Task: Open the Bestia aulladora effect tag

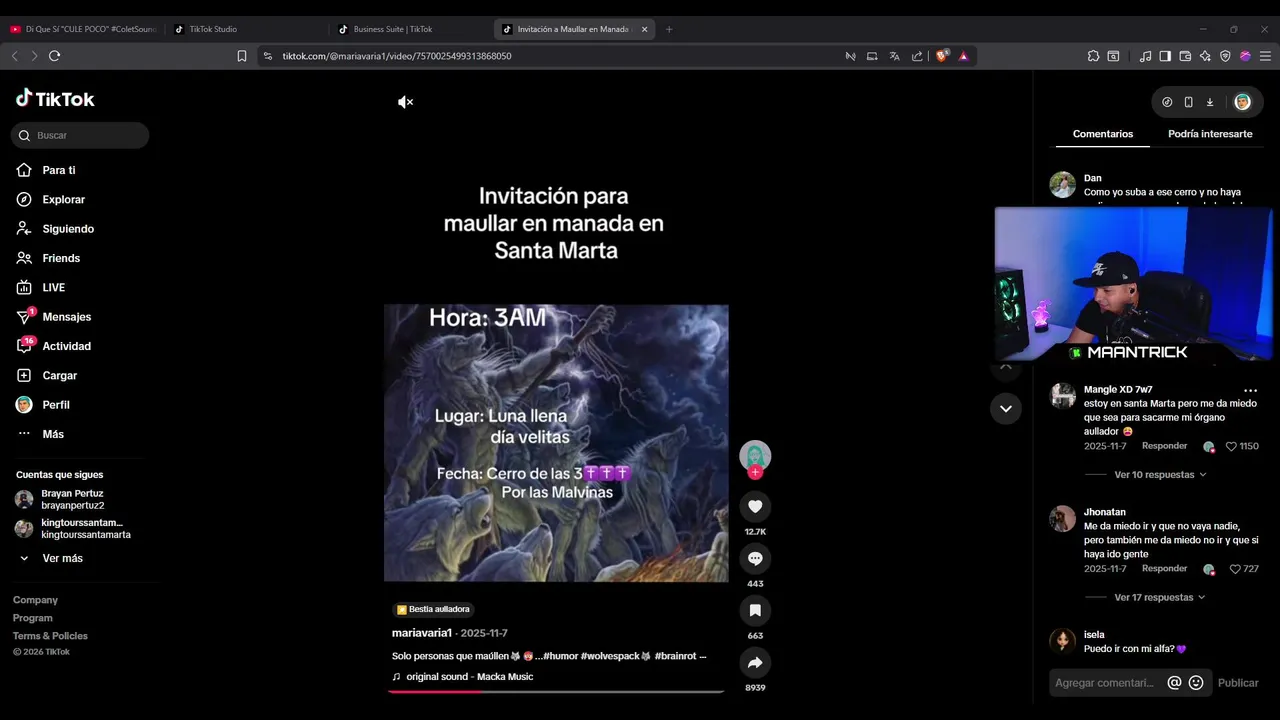Action: click(433, 609)
